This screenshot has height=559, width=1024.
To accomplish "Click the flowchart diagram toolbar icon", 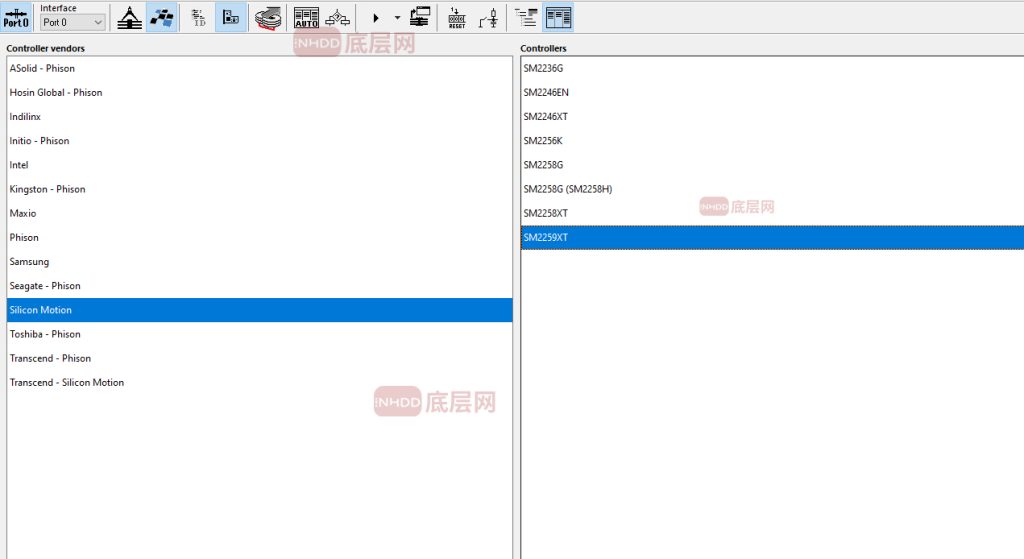I will pyautogui.click(x=339, y=17).
